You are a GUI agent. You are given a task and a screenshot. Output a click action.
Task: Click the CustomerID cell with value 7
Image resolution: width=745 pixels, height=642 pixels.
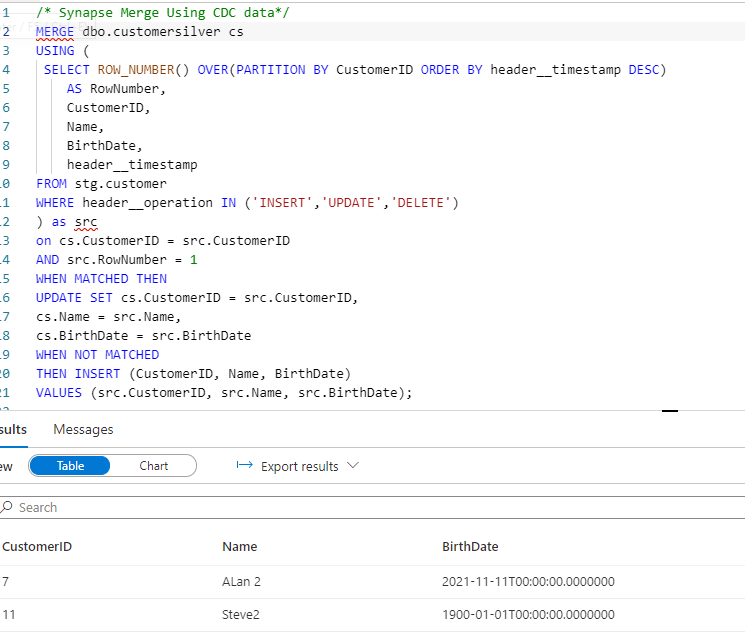6,581
